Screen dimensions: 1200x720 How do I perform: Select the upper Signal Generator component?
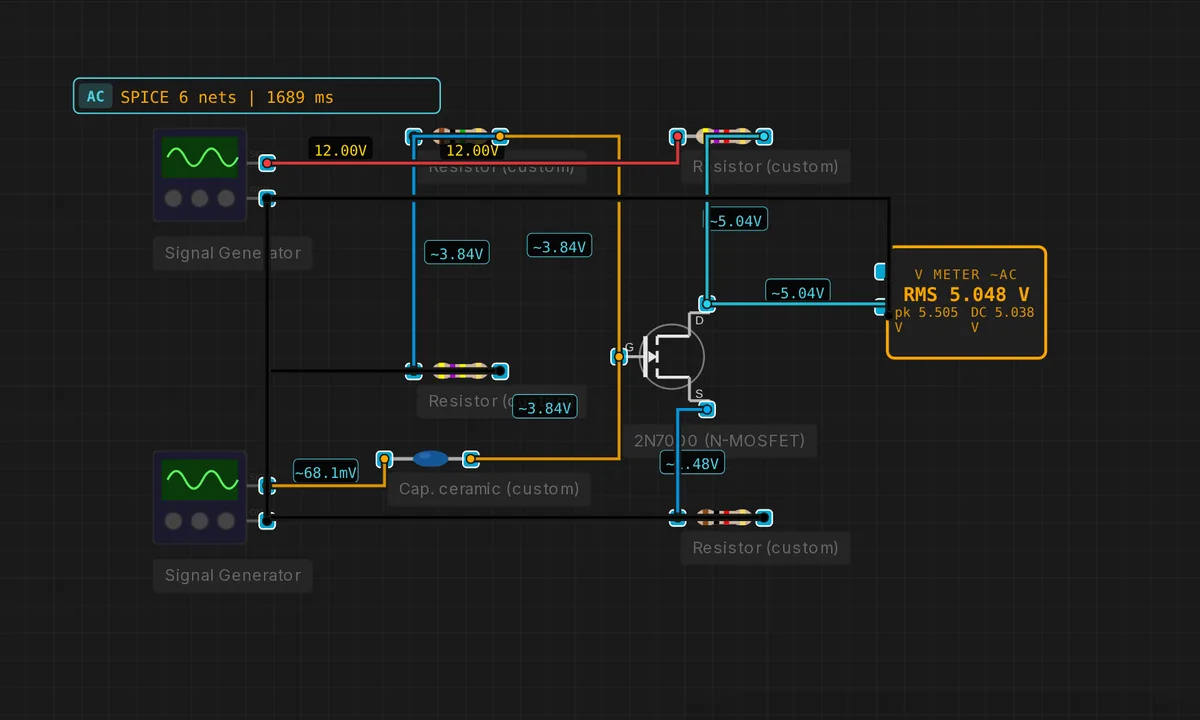(x=200, y=174)
